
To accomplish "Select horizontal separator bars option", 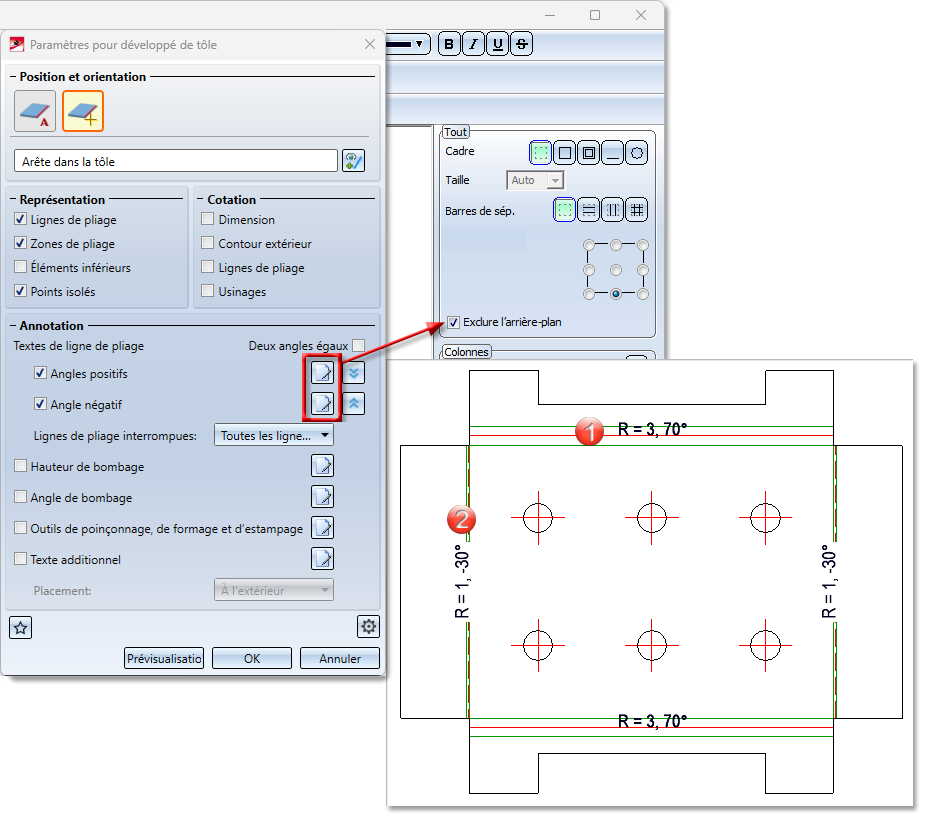I will [x=588, y=210].
